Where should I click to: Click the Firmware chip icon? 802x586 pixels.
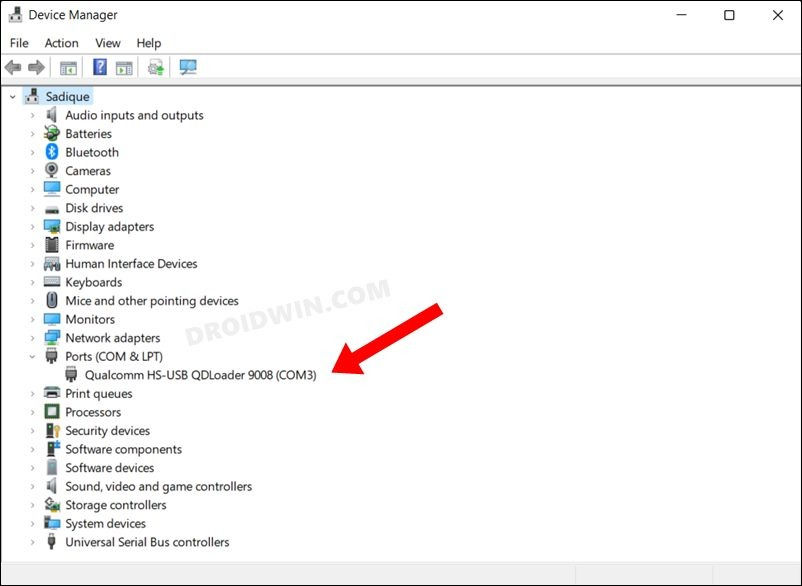(52, 245)
